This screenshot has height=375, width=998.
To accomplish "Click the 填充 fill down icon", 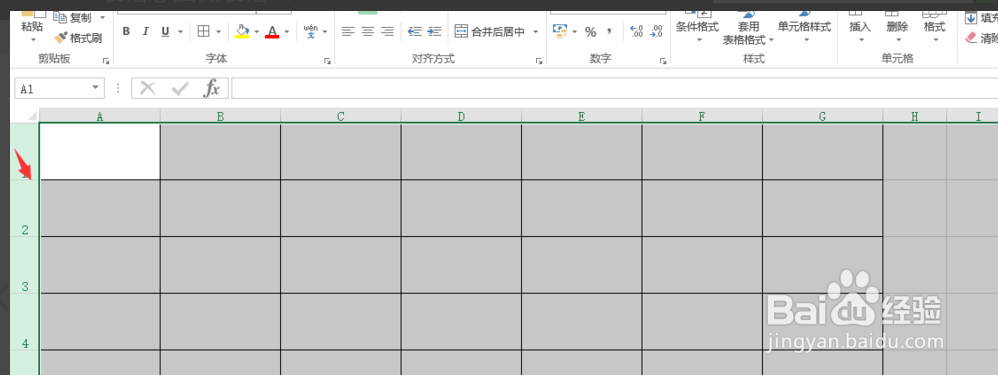I will point(981,18).
